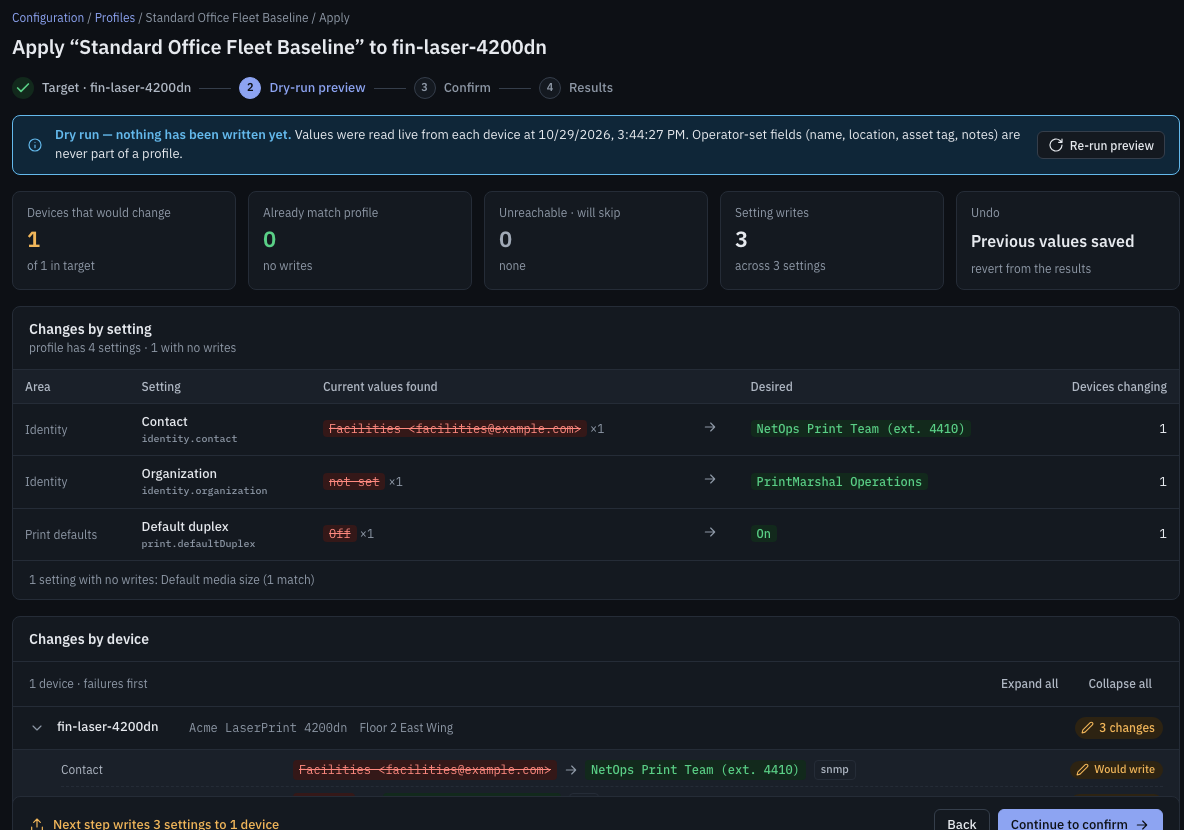
Task: Click the Floor 2 East Wing location text
Action: click(x=406, y=728)
